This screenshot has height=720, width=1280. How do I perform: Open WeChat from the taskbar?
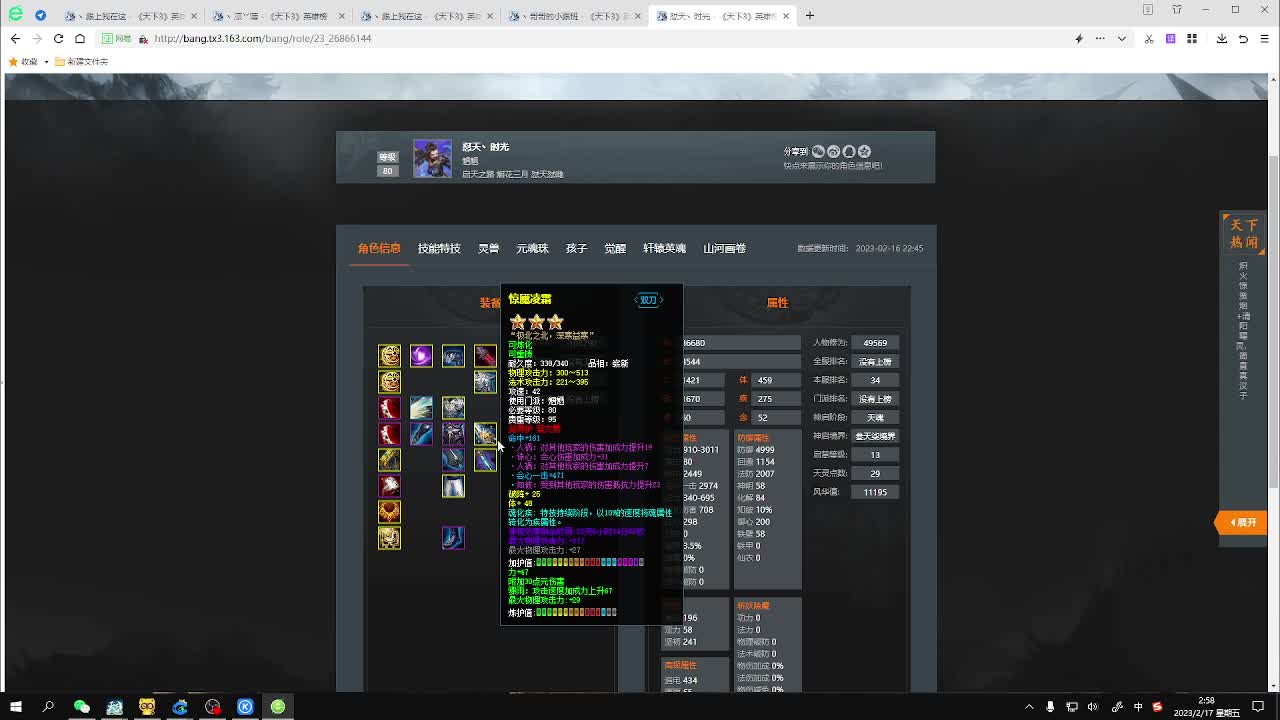coord(82,707)
